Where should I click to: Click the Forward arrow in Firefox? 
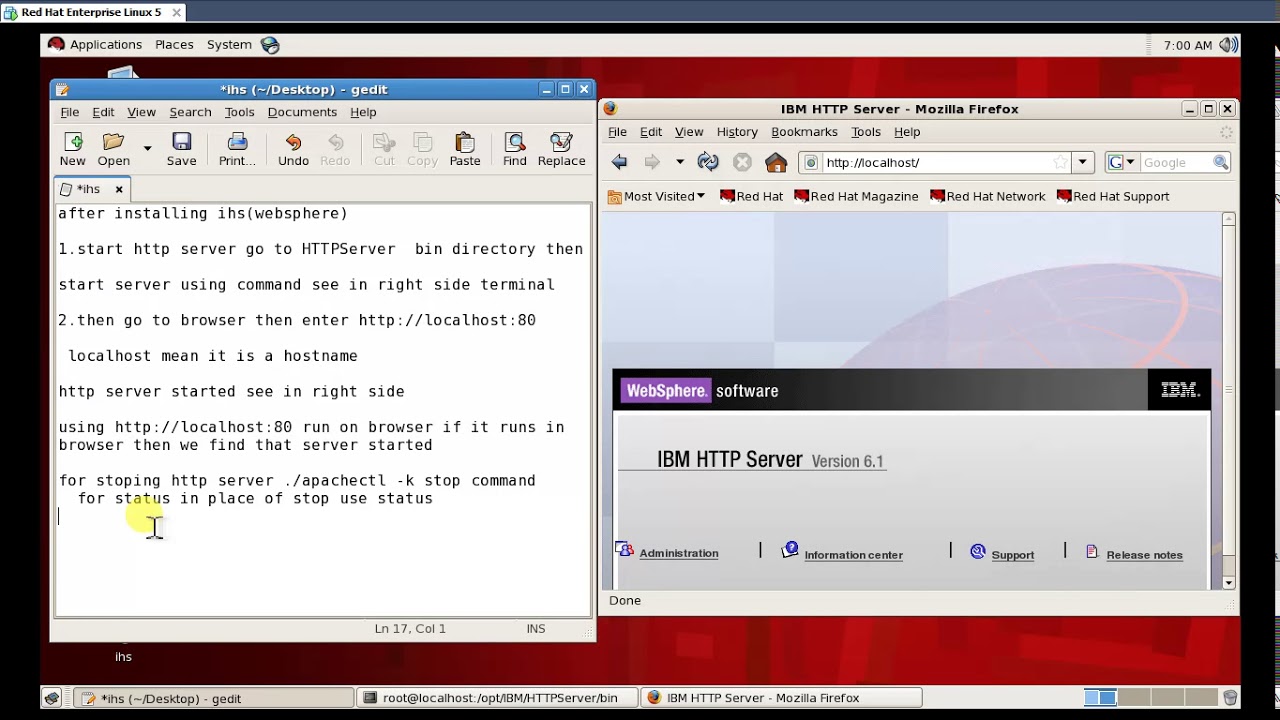pyautogui.click(x=652, y=162)
